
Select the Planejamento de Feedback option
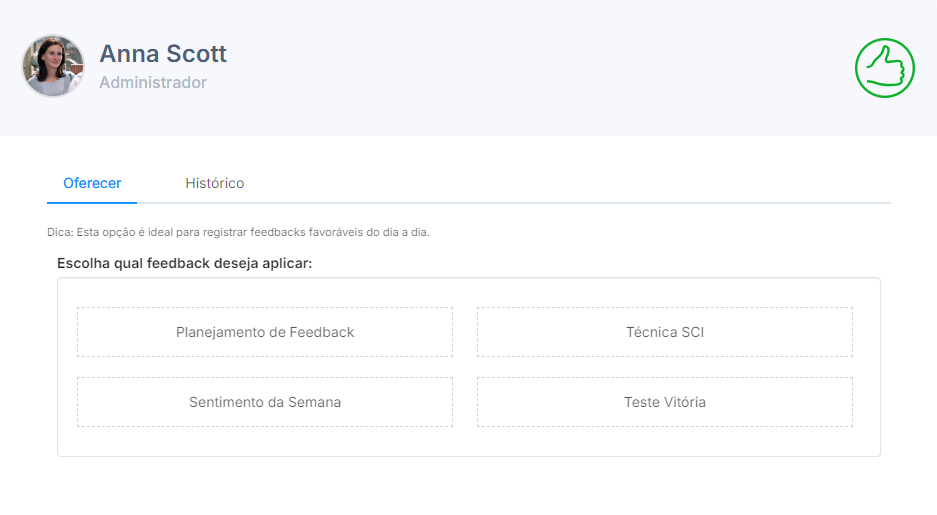265,332
